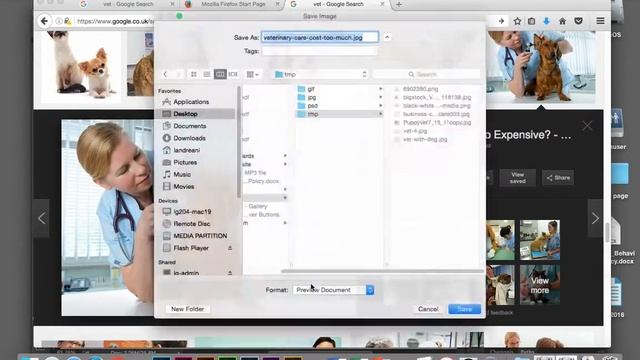Image resolution: width=640 pixels, height=360 pixels.
Task: Open Pocket shield icon in Firefox toolbar
Action: [x=578, y=21]
